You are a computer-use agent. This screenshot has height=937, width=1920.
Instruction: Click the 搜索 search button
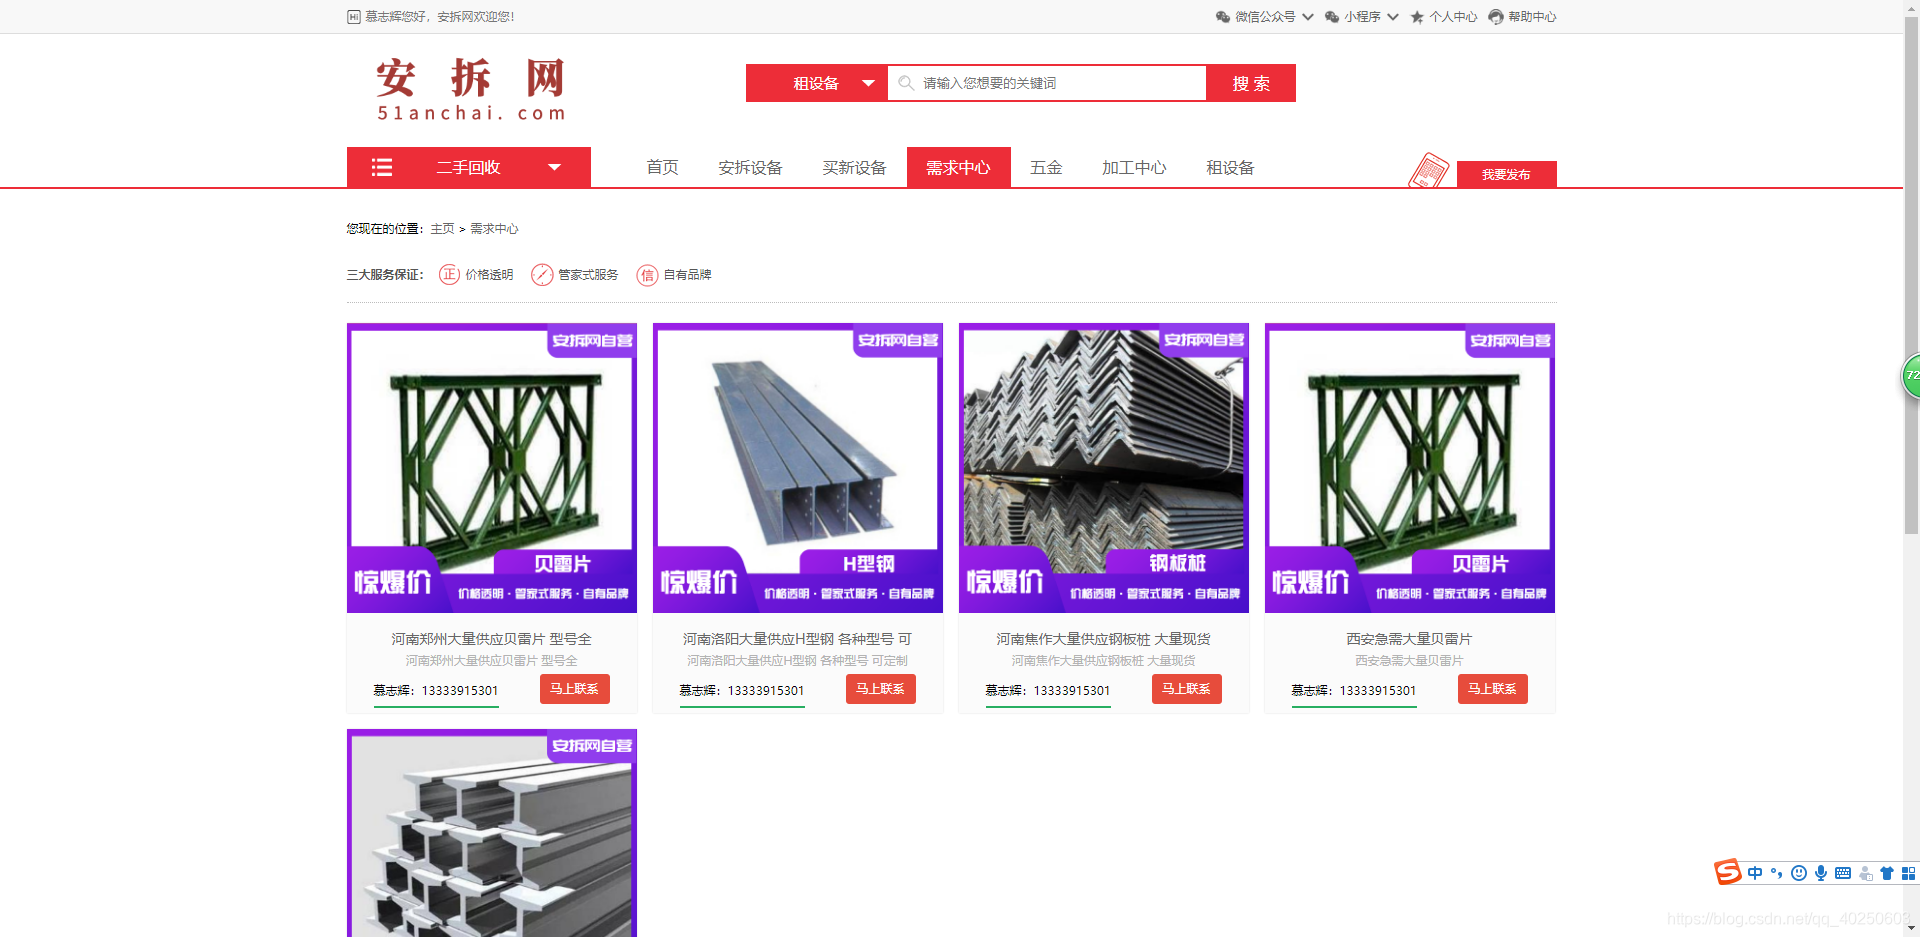(1251, 83)
